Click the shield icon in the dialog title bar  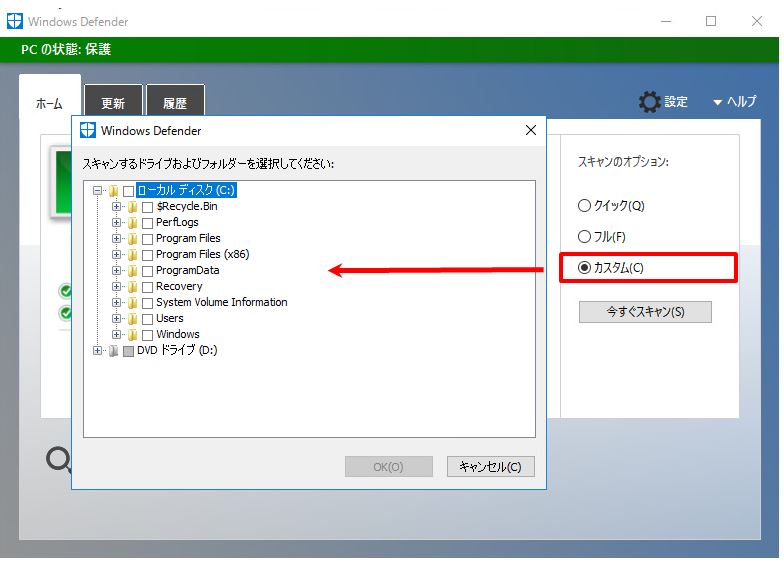(88, 130)
